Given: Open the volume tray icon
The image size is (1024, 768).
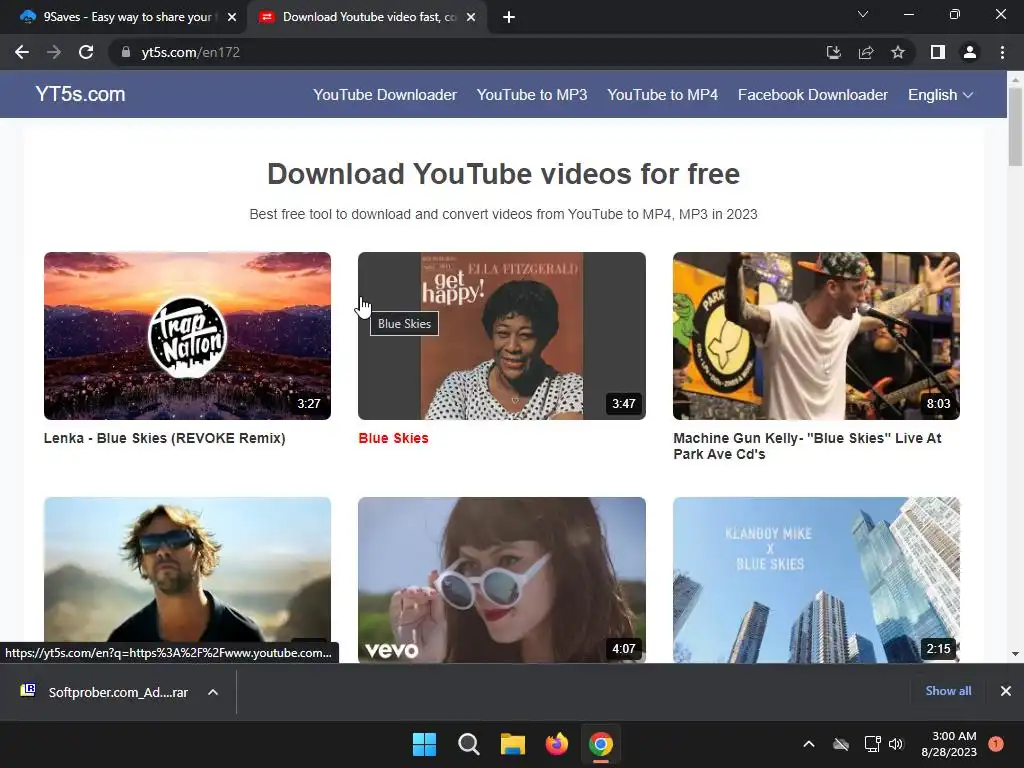Looking at the screenshot, I should [896, 744].
